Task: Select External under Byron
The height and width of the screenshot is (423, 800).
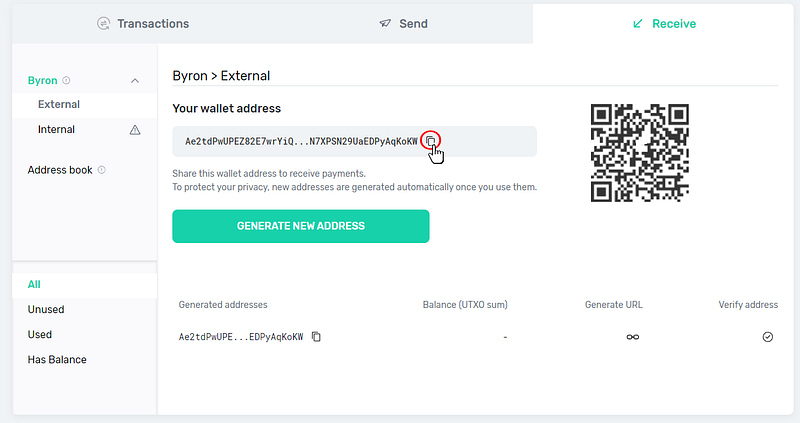Action: coord(59,104)
